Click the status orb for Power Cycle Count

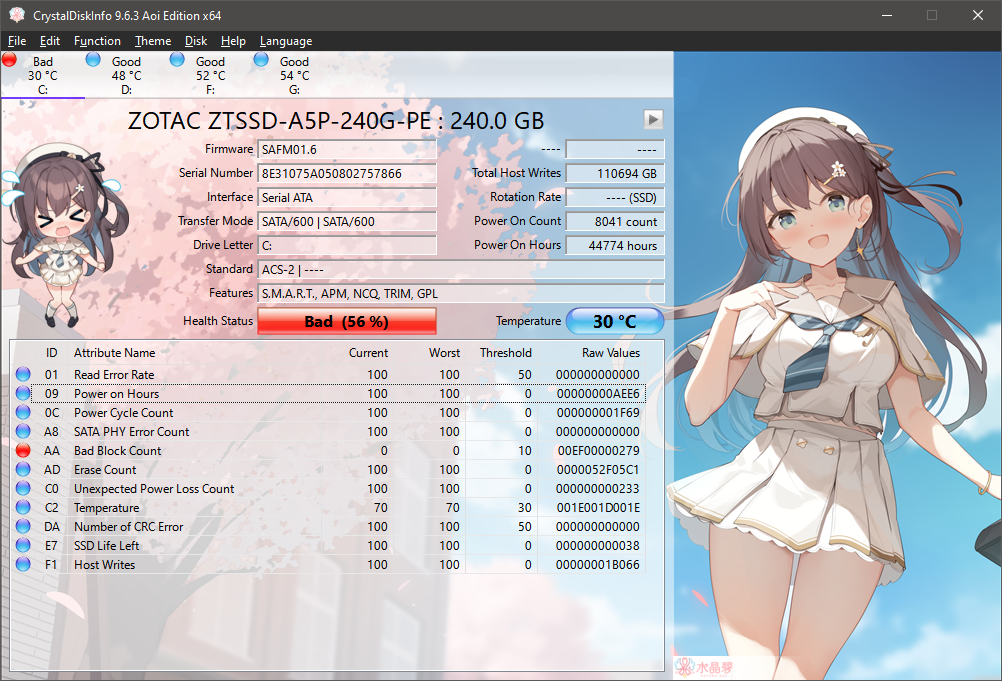click(23, 413)
